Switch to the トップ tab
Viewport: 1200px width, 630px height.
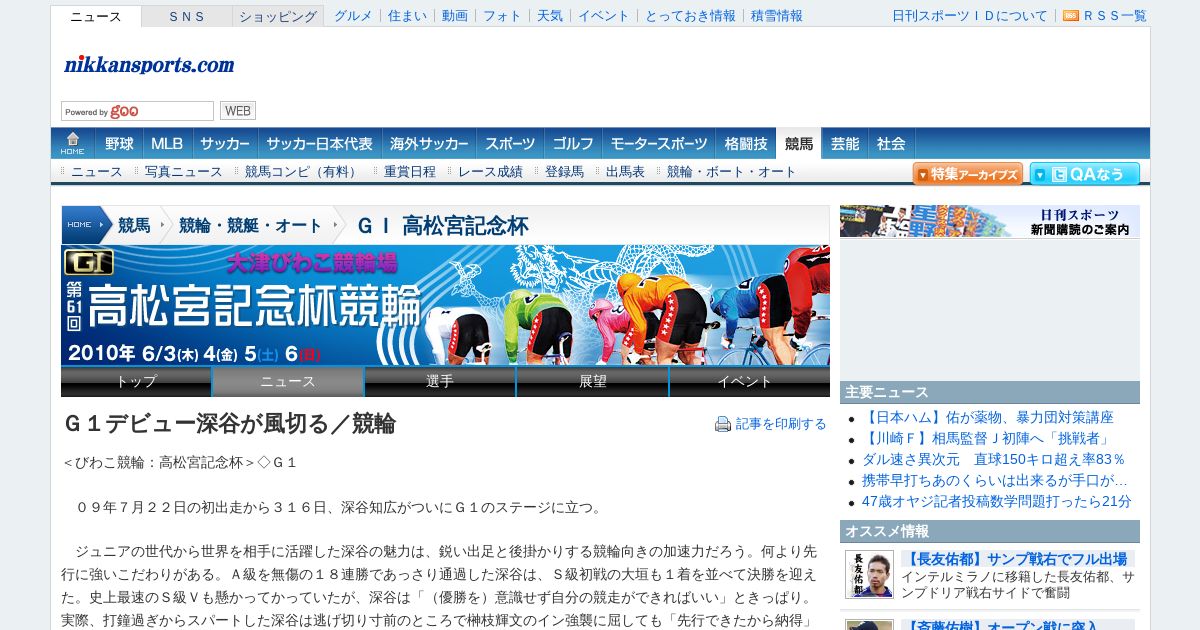click(x=136, y=381)
